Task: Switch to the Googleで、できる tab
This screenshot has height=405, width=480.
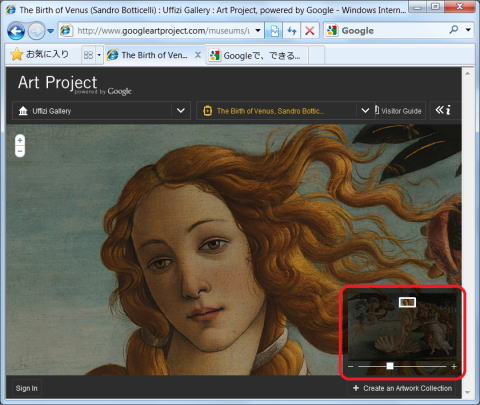Action: [x=257, y=55]
